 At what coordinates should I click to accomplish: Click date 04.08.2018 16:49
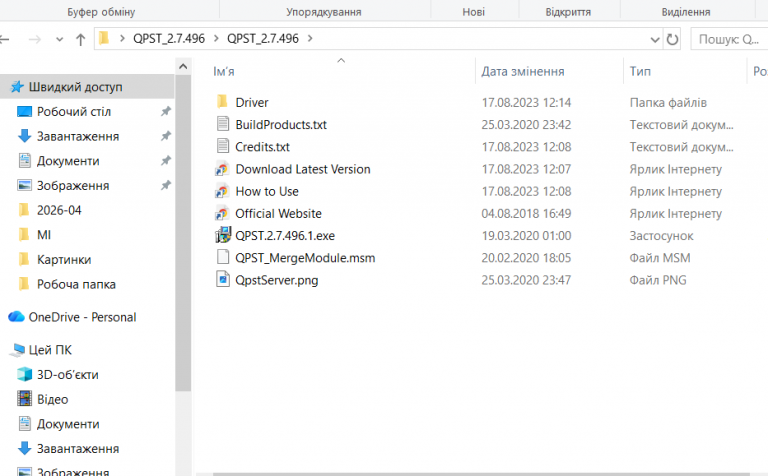click(x=526, y=214)
